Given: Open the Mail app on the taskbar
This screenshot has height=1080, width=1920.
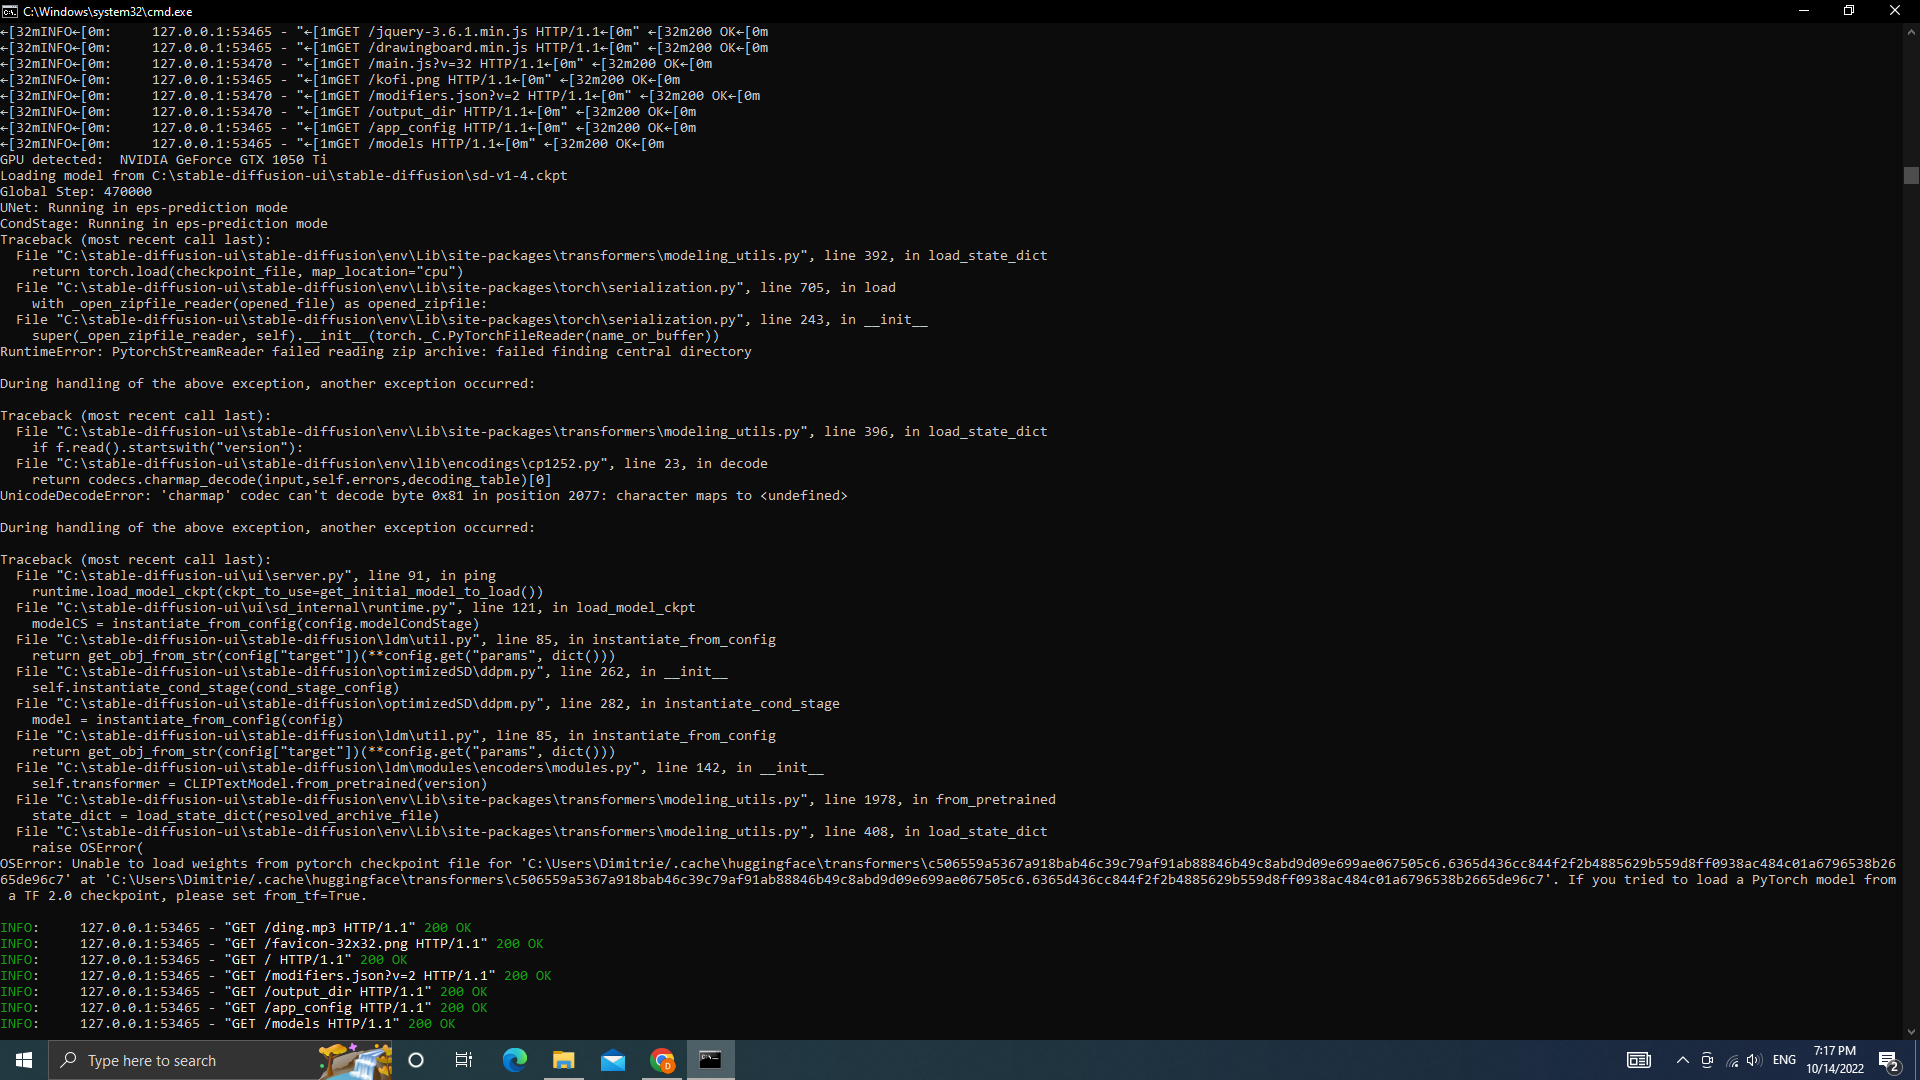Looking at the screenshot, I should [x=612, y=1060].
